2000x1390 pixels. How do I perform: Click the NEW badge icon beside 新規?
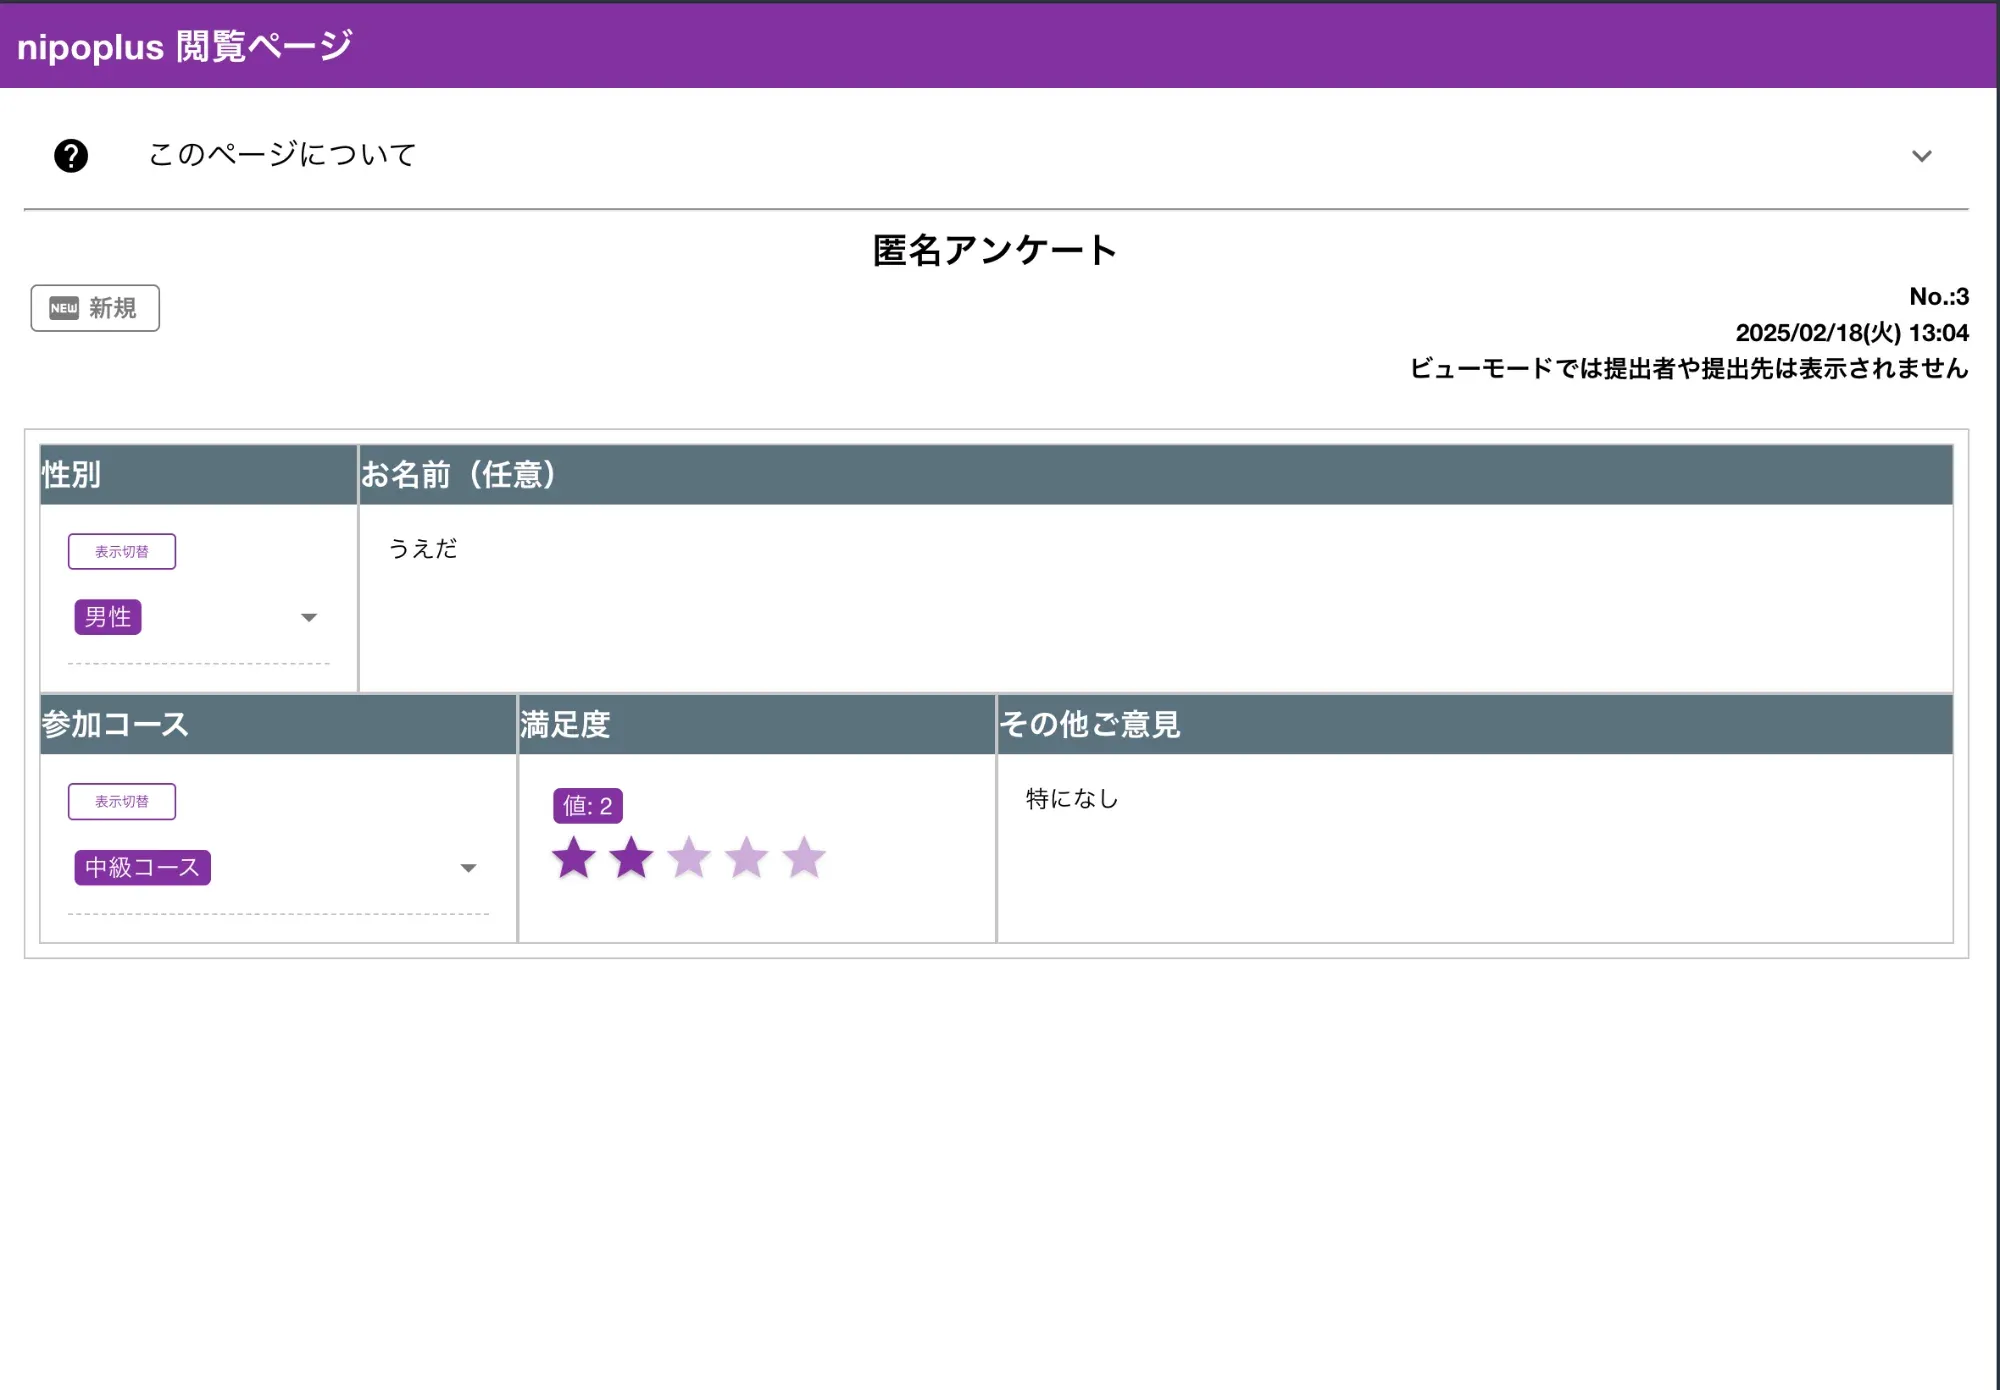click(64, 308)
